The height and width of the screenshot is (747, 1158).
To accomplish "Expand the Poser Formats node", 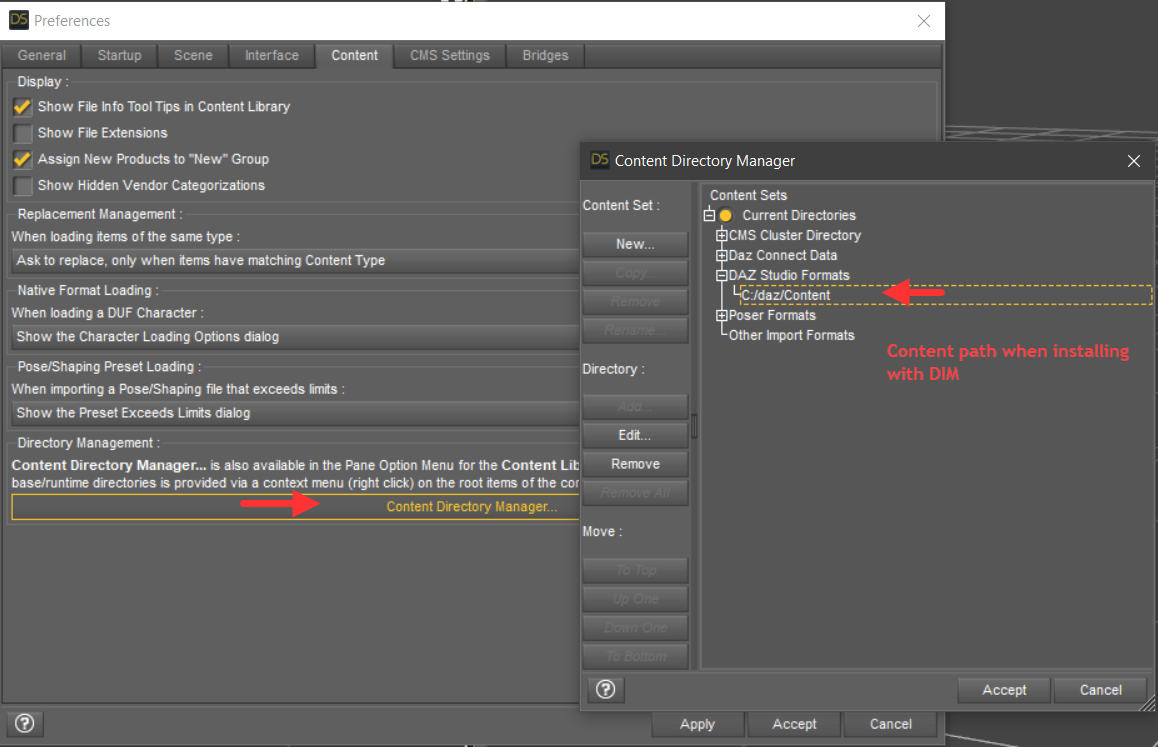I will [722, 315].
